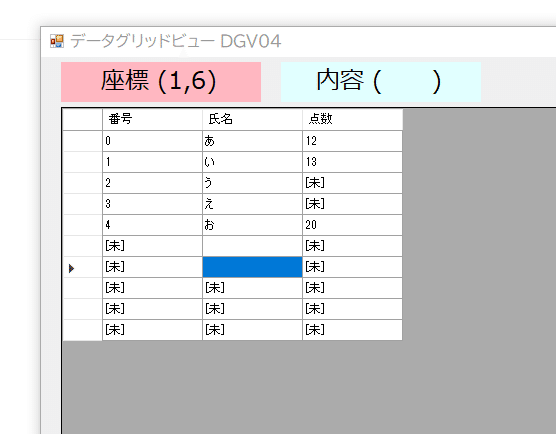Select the 点数 cell containing 20
556x434 pixels.
[x=352, y=225]
